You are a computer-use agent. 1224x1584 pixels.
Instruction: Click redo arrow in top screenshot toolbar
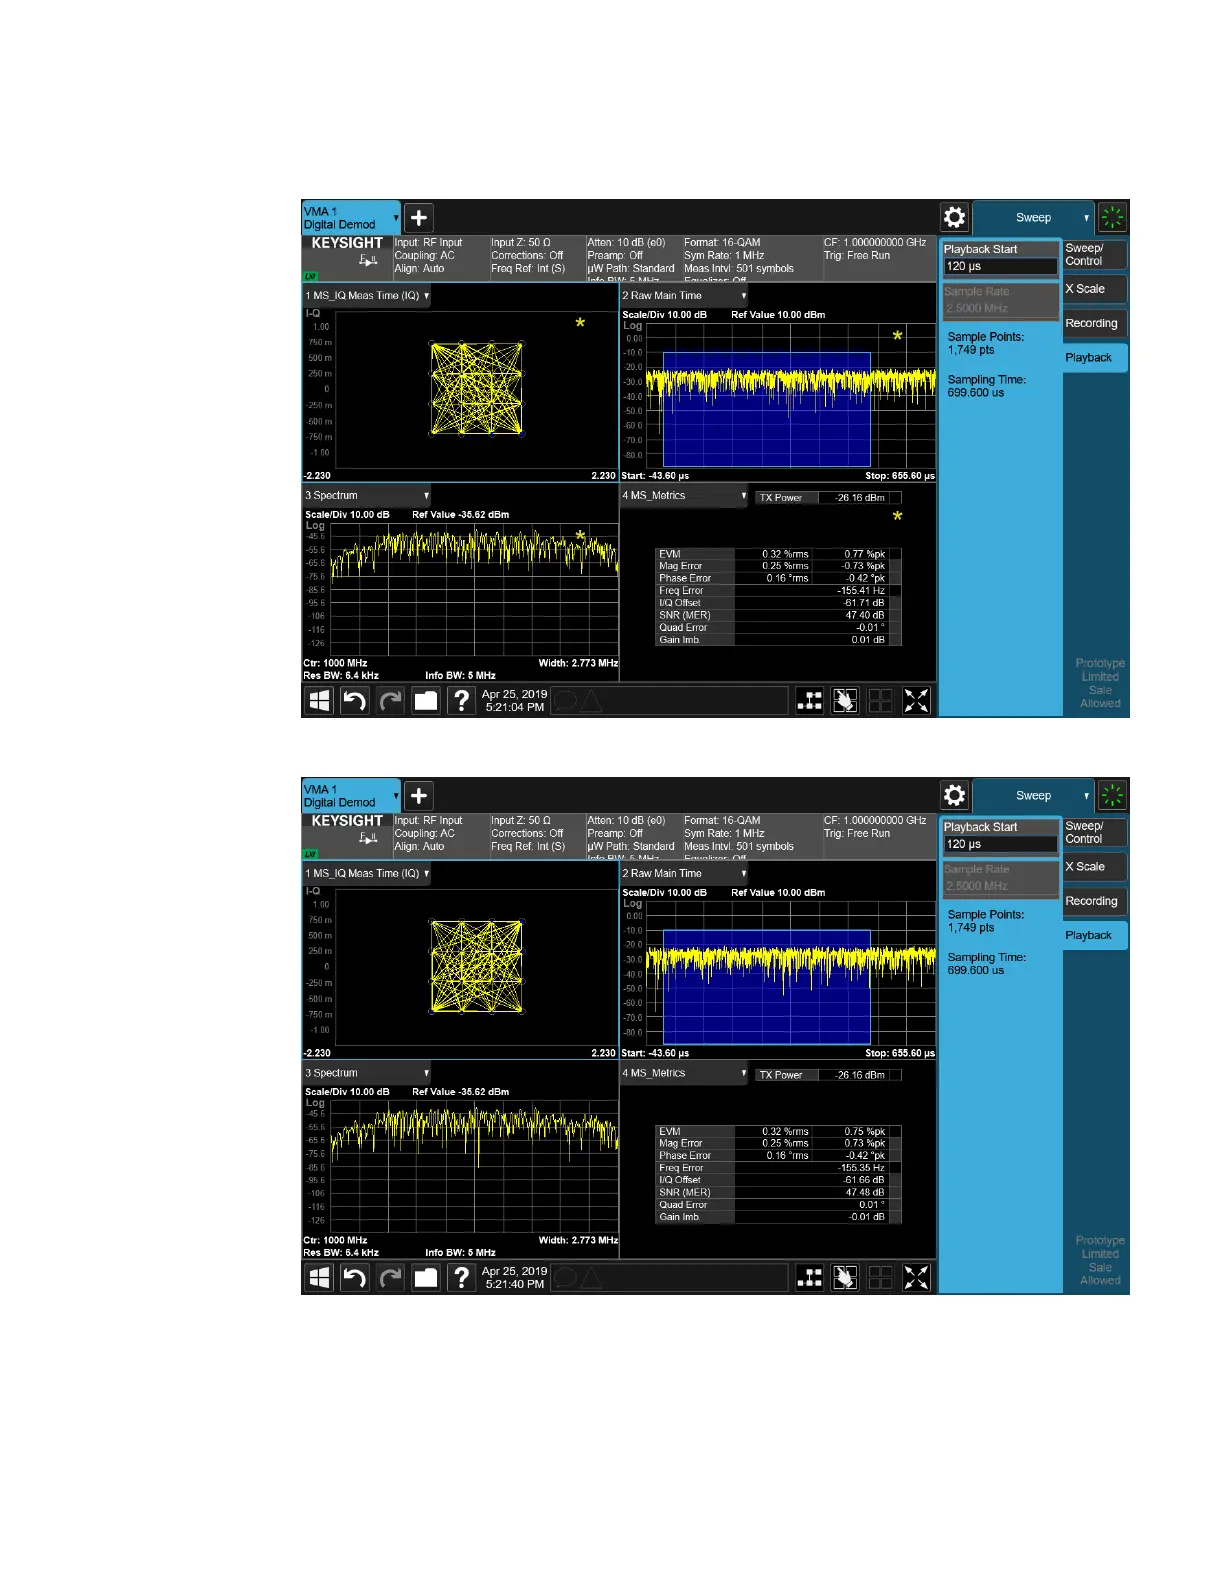[391, 700]
